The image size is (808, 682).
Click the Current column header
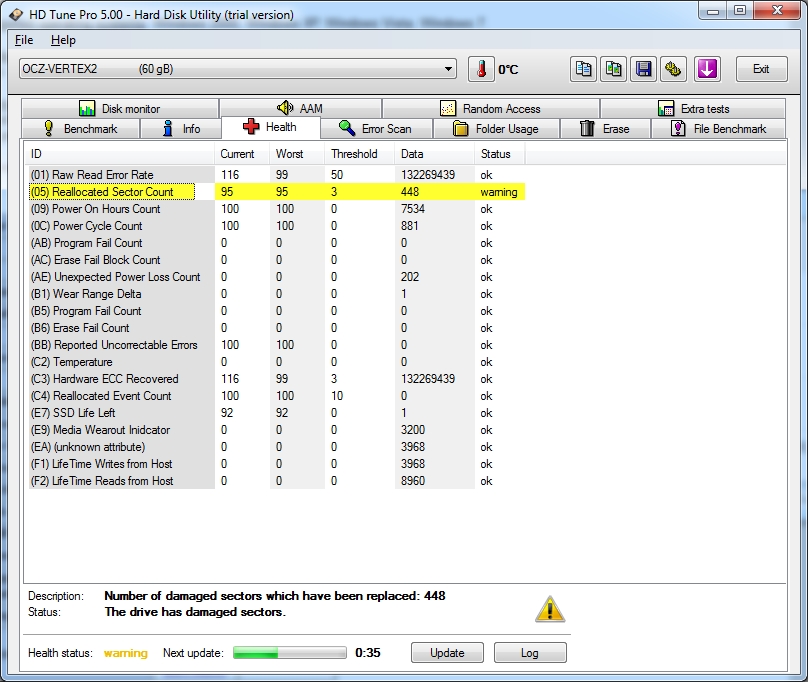click(242, 154)
